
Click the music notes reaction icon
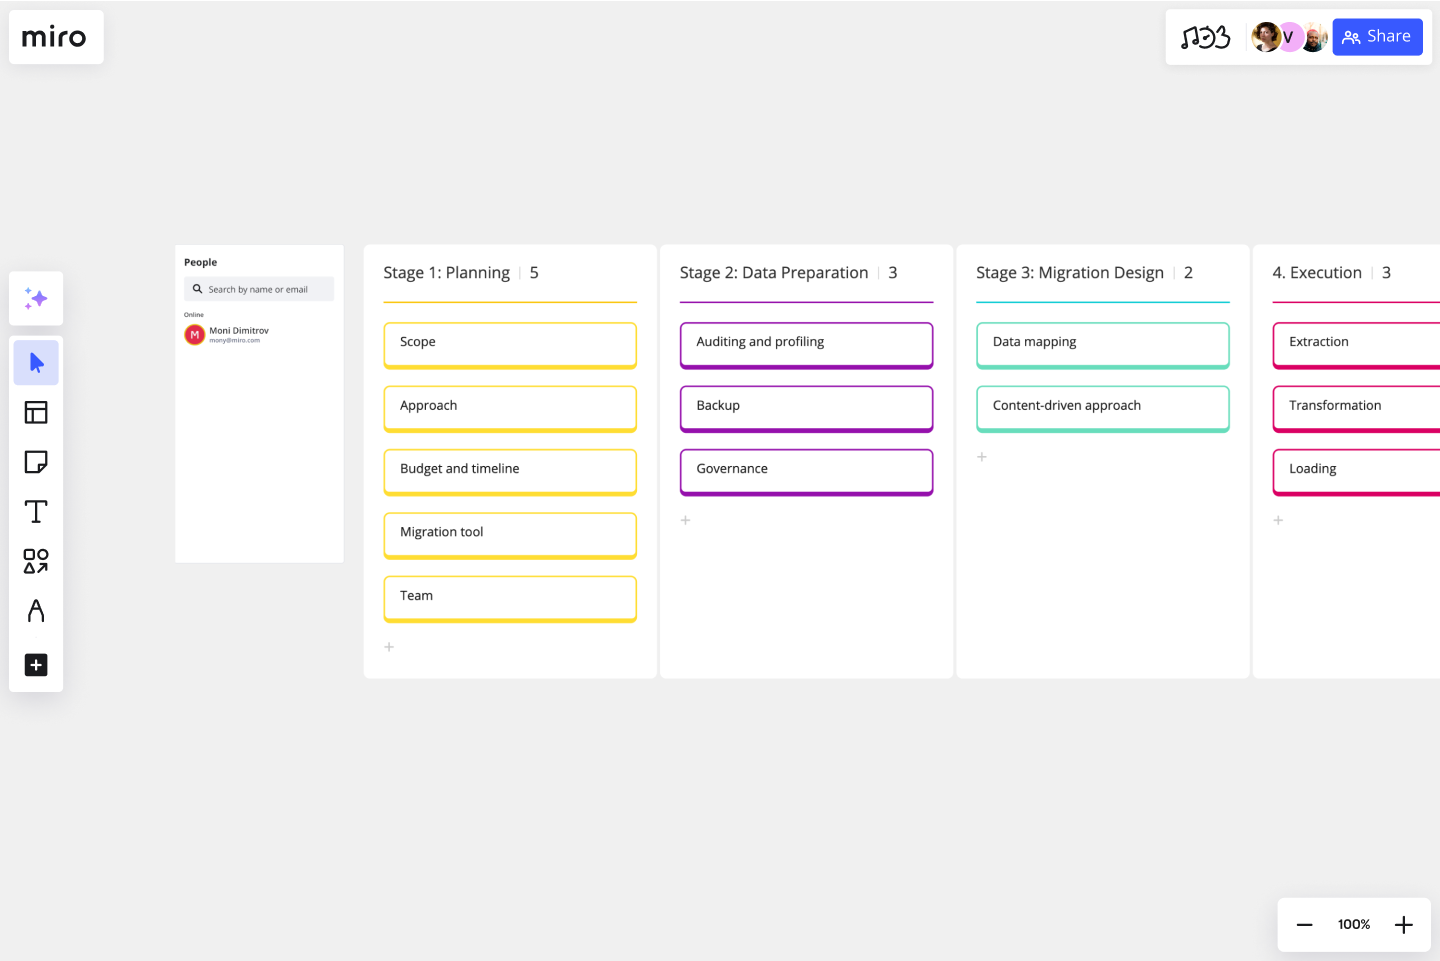pyautogui.click(x=1189, y=37)
